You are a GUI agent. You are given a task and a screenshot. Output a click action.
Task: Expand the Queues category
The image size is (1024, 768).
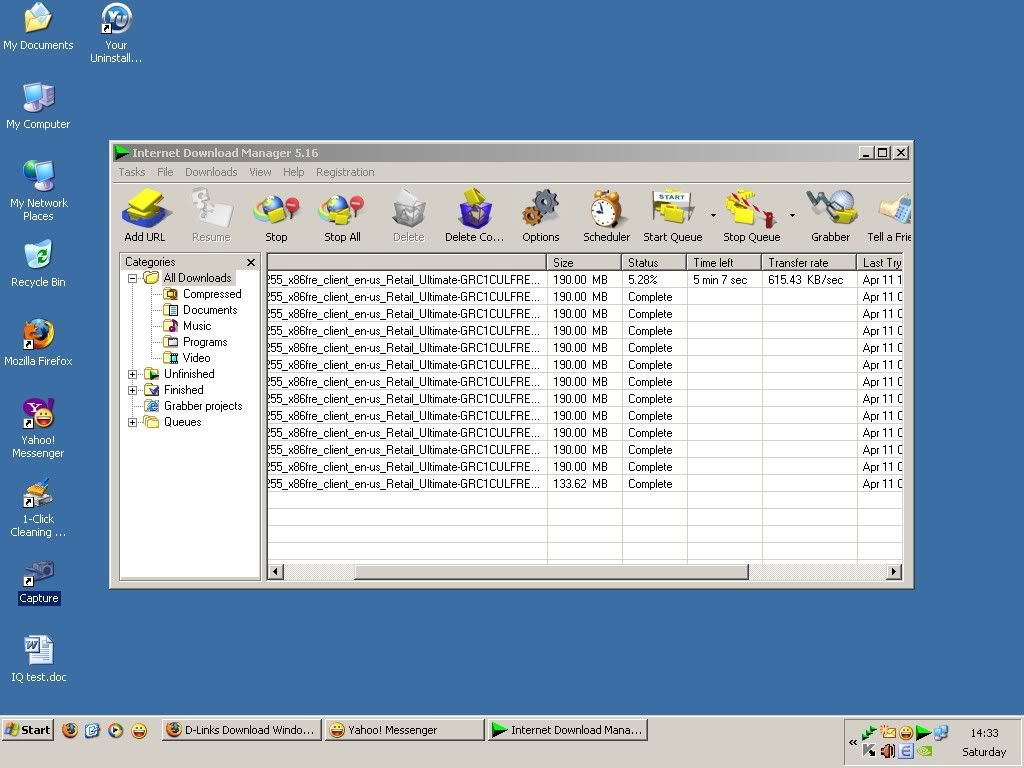pyautogui.click(x=133, y=422)
